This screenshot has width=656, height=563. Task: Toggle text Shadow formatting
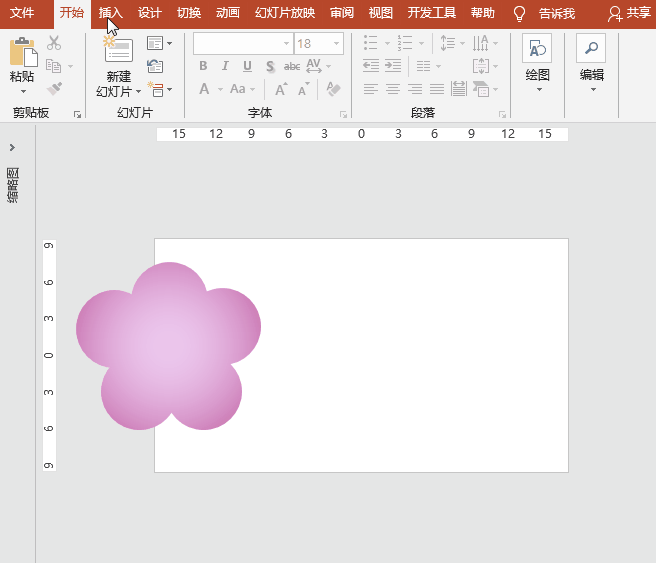[270, 66]
